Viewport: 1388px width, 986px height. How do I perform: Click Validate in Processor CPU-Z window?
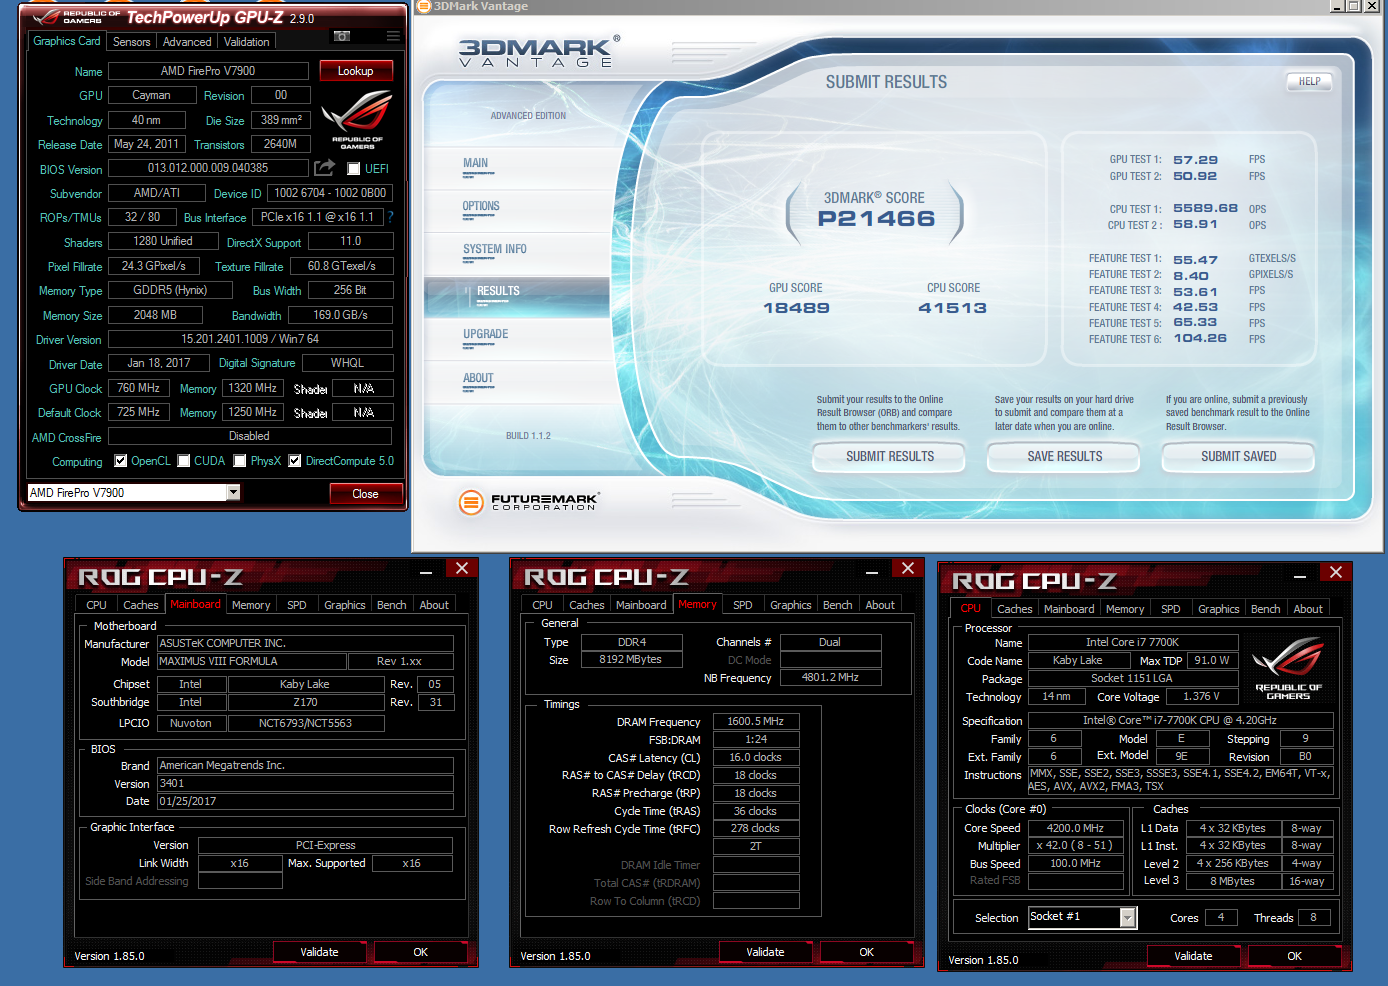[1193, 956]
